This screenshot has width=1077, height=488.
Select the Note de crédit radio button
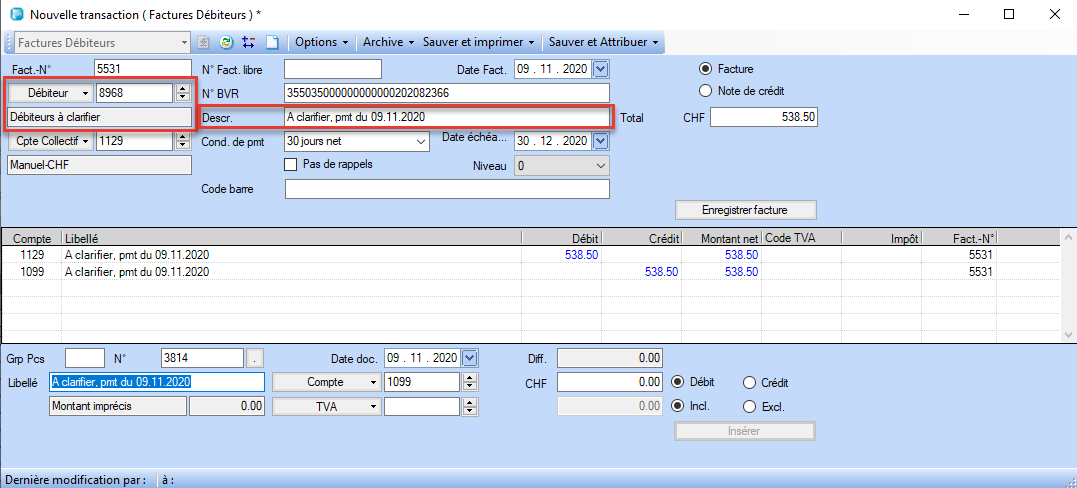coord(705,91)
